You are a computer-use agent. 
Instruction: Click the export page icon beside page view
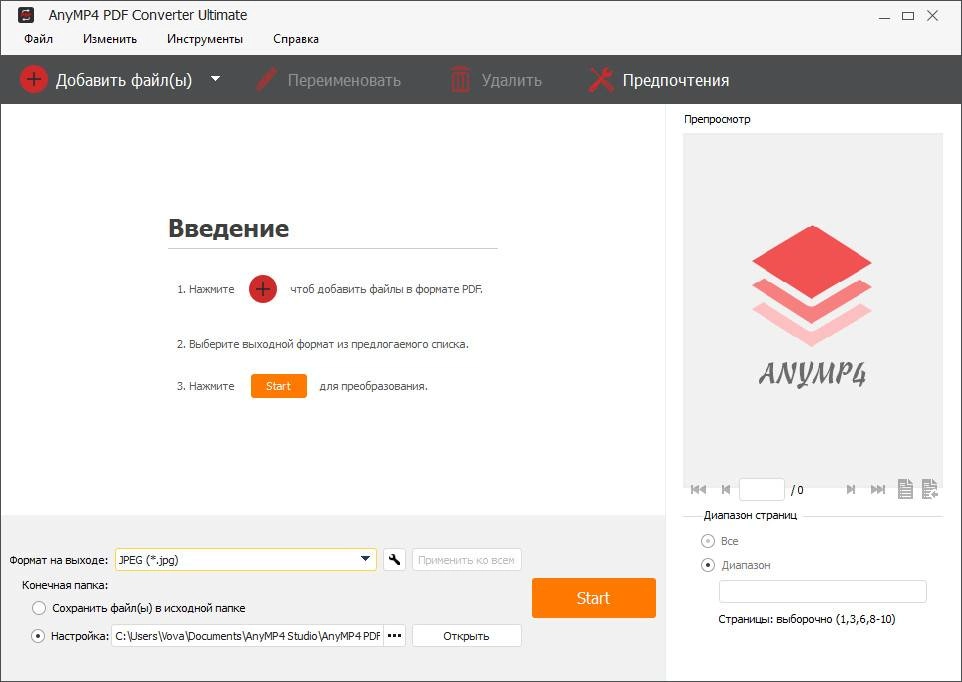click(x=930, y=489)
